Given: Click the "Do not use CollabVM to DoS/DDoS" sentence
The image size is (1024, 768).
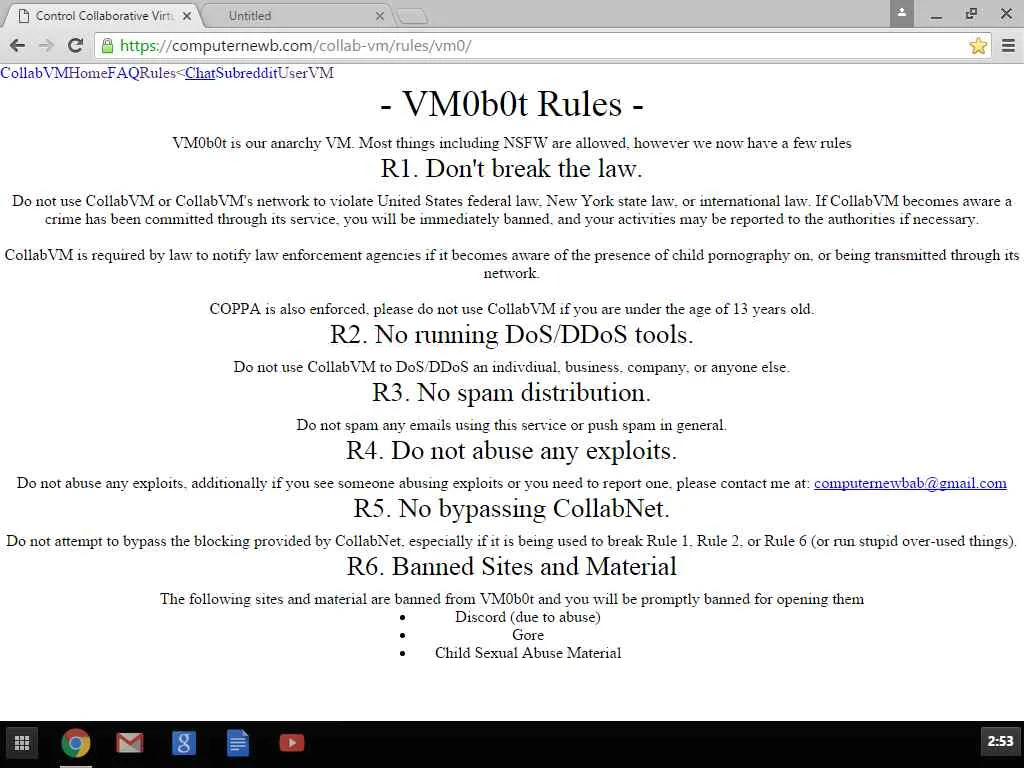Looking at the screenshot, I should pos(512,367).
